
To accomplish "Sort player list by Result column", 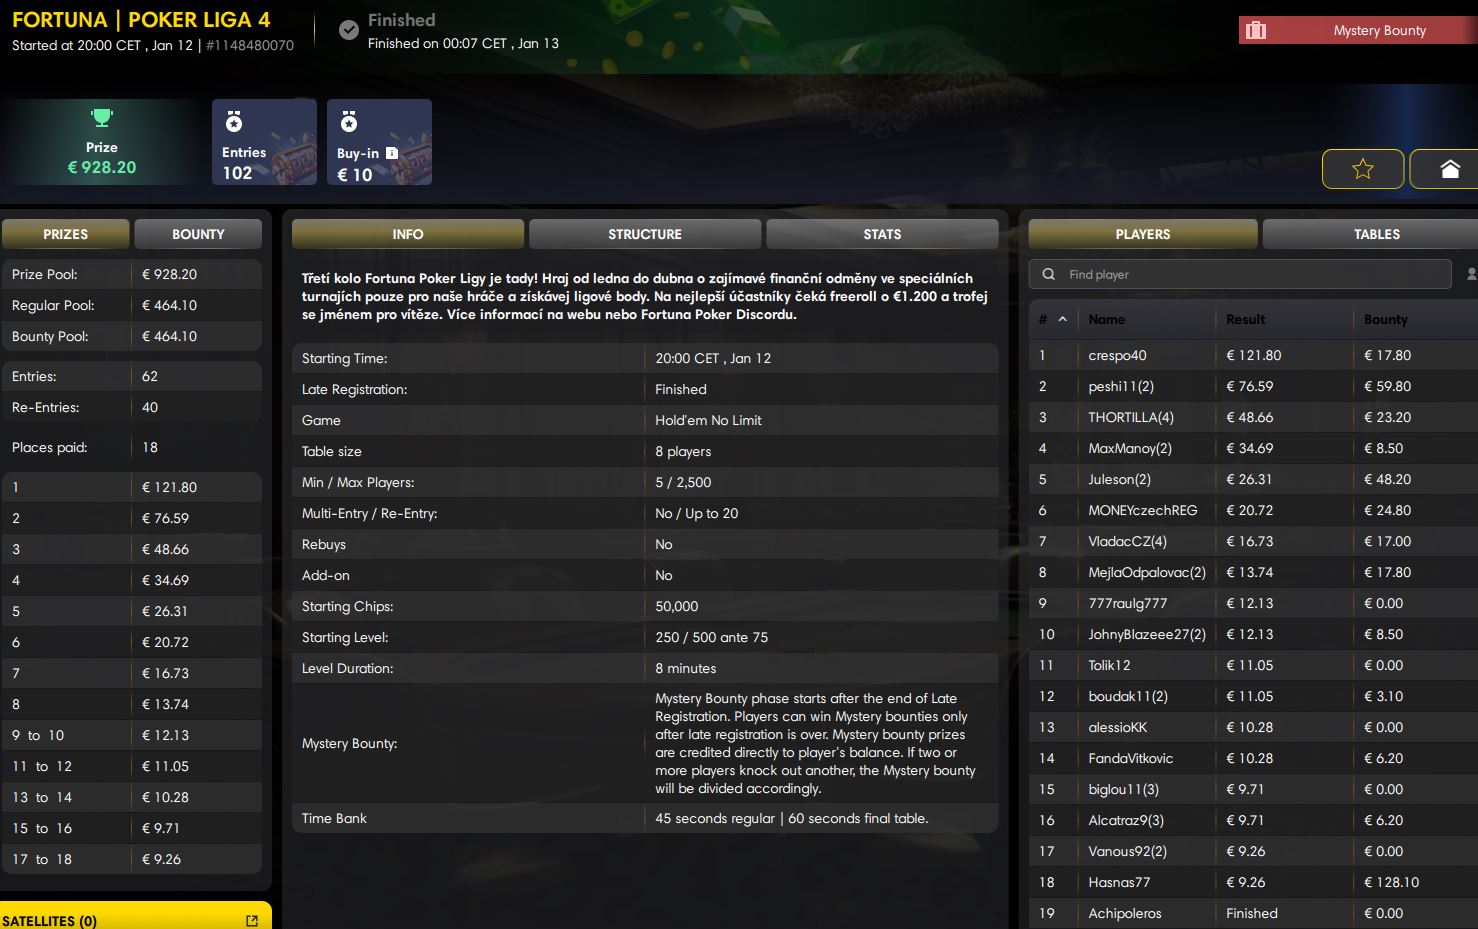I will click(x=1245, y=319).
